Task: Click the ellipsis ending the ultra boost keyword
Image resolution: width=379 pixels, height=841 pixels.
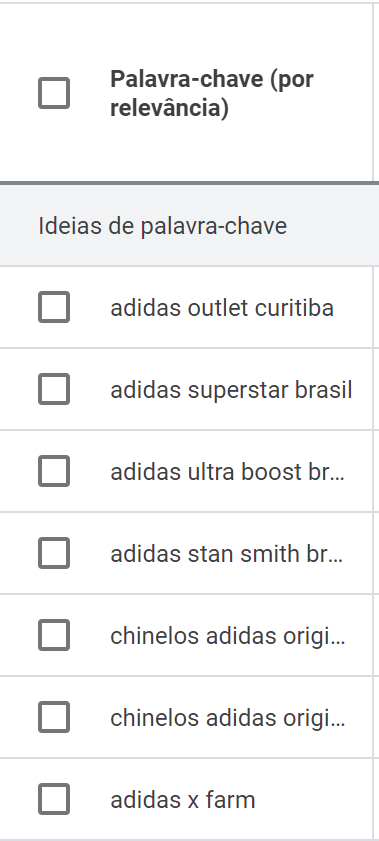Action: tap(338, 476)
